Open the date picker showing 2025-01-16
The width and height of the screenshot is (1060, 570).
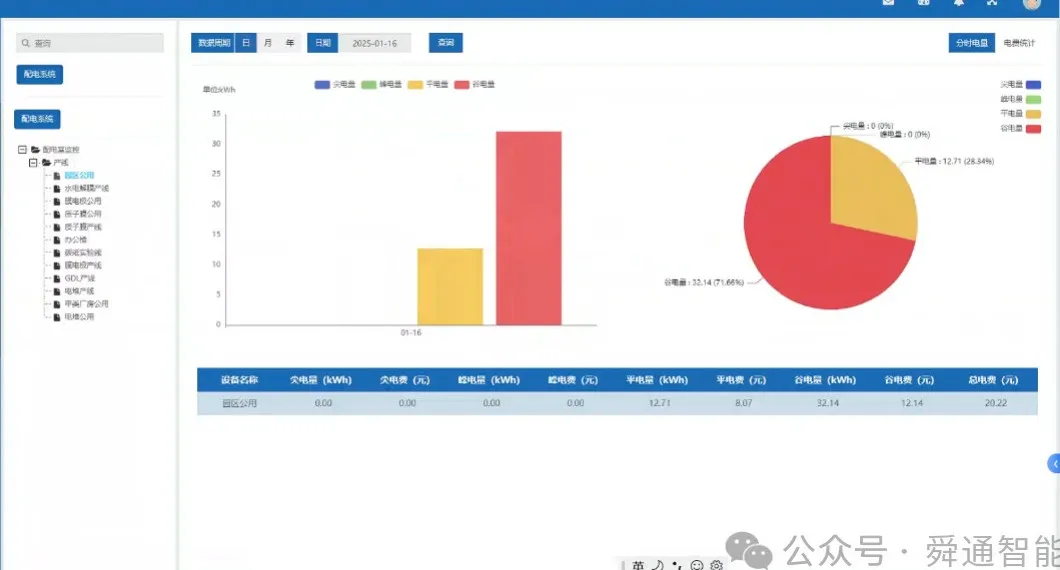point(375,43)
